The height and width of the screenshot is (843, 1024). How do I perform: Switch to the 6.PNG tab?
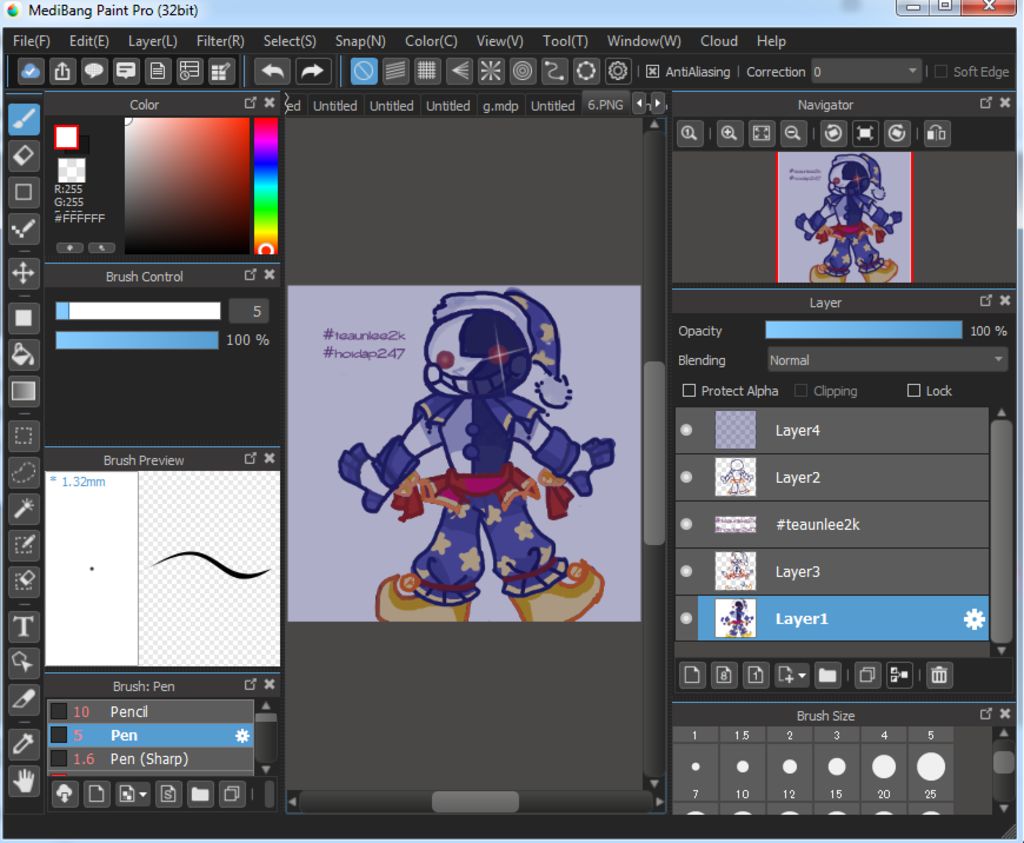coord(605,104)
